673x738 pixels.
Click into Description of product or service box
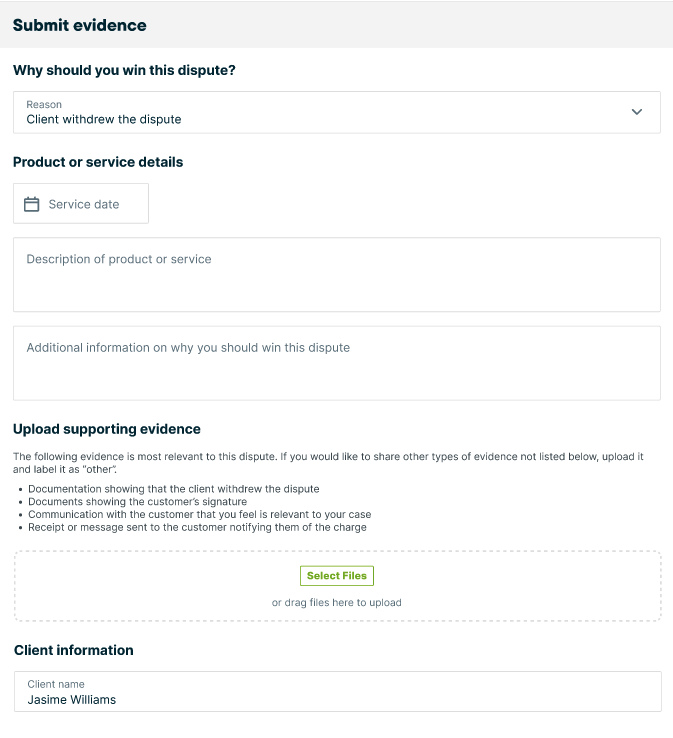point(336,274)
